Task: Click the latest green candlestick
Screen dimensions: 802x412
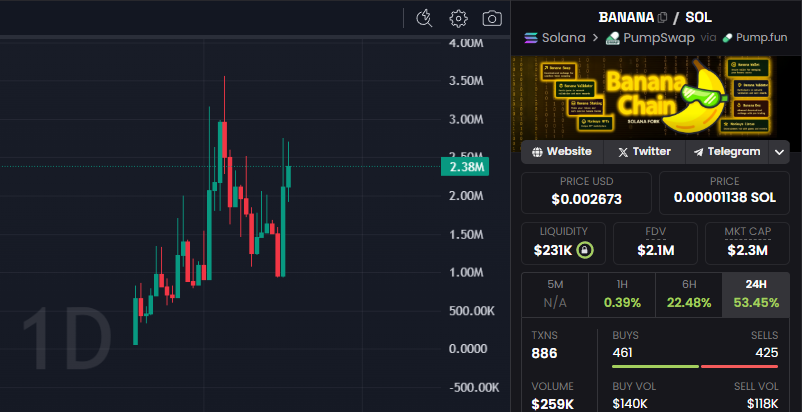Action: coord(288,176)
